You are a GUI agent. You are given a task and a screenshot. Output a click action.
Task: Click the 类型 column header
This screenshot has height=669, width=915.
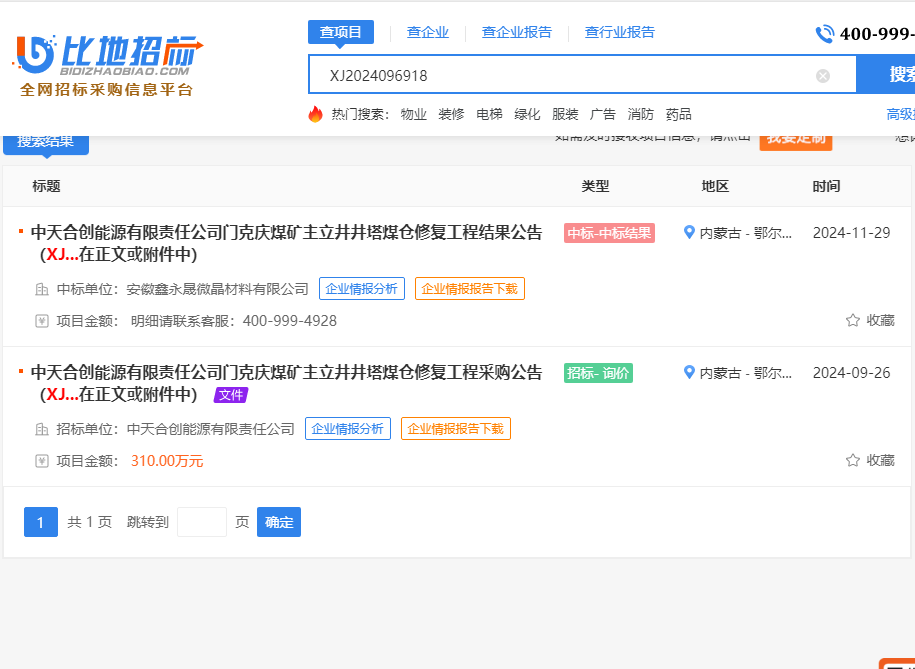tap(595, 186)
